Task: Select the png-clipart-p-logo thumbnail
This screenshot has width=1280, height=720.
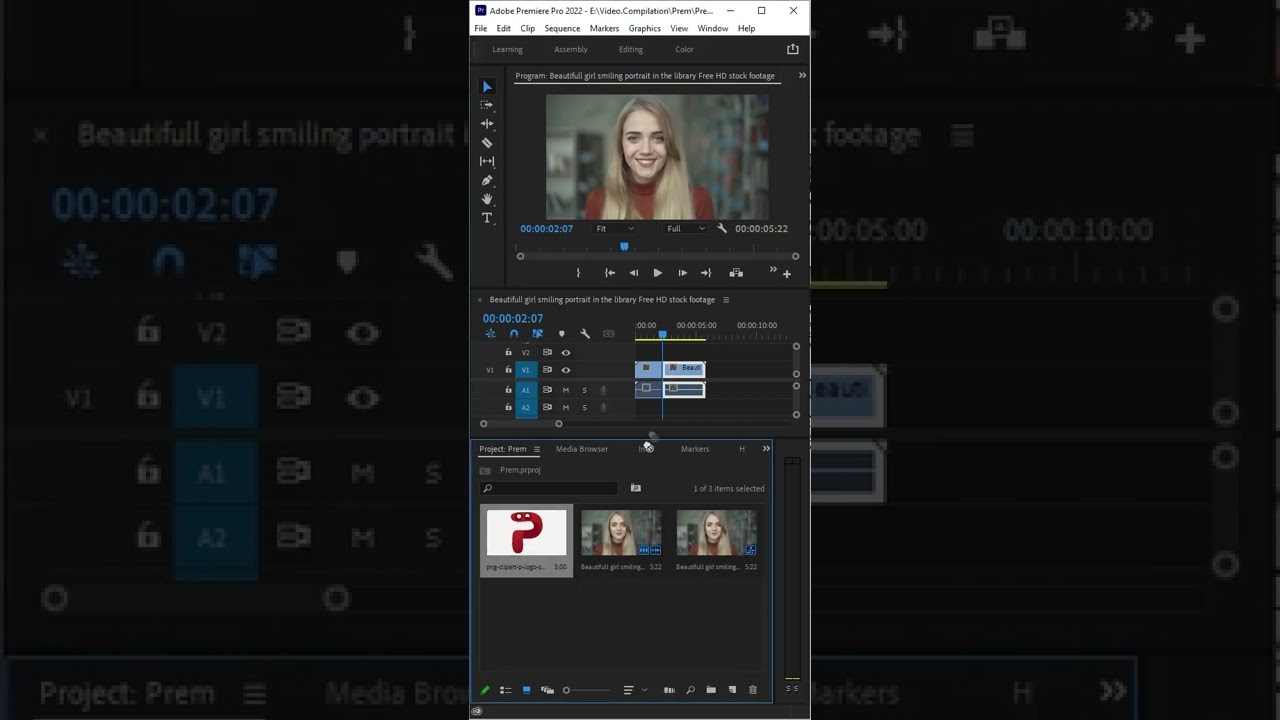Action: (526, 534)
